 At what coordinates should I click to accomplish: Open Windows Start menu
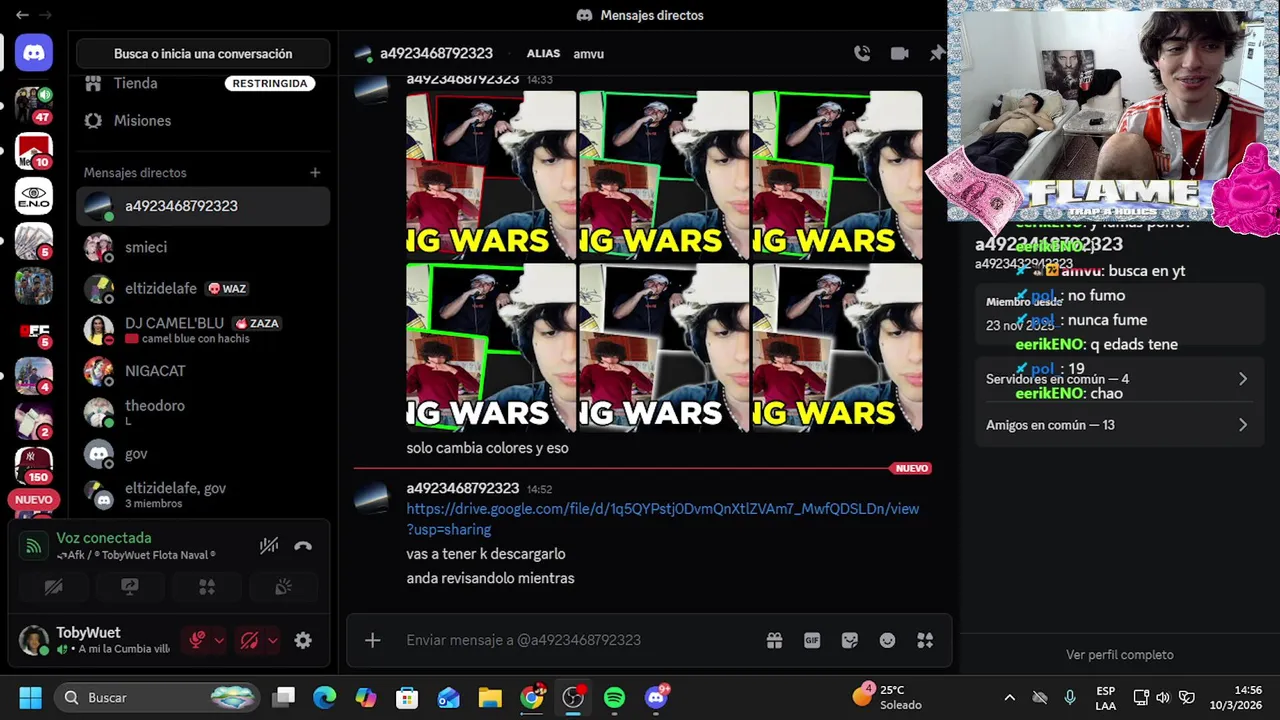tap(30, 697)
